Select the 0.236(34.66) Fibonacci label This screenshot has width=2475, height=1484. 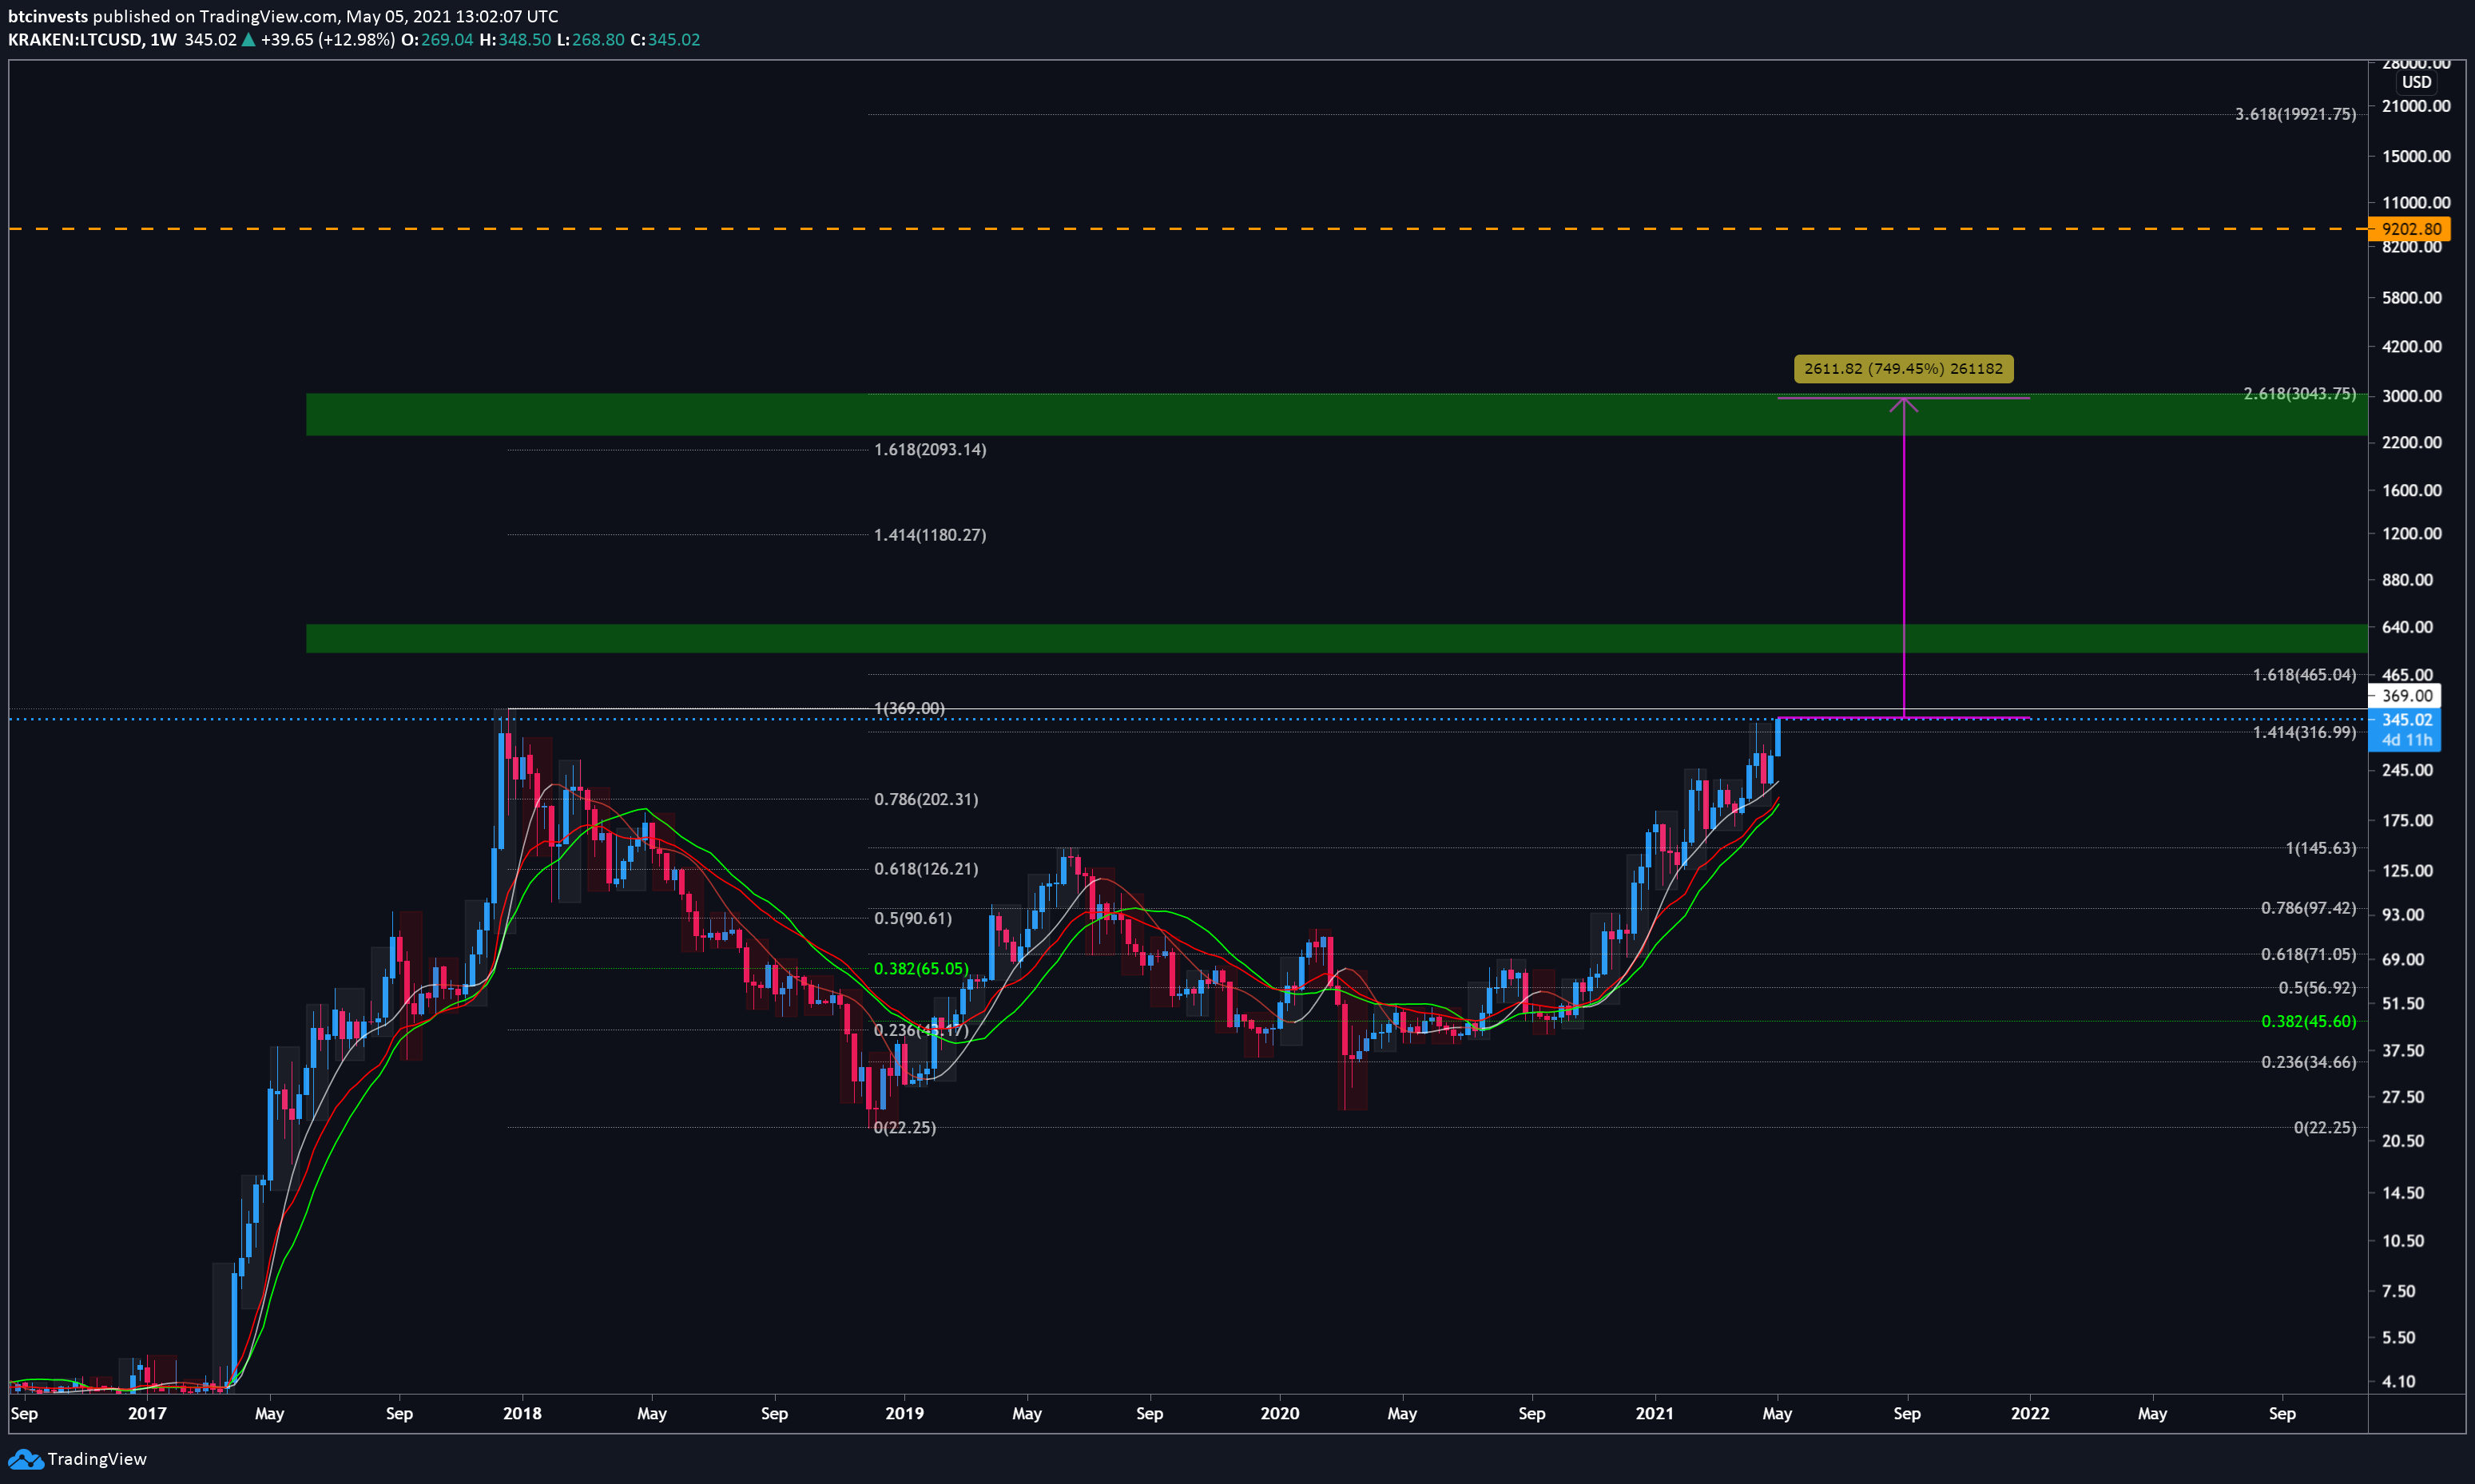[x=2308, y=1063]
